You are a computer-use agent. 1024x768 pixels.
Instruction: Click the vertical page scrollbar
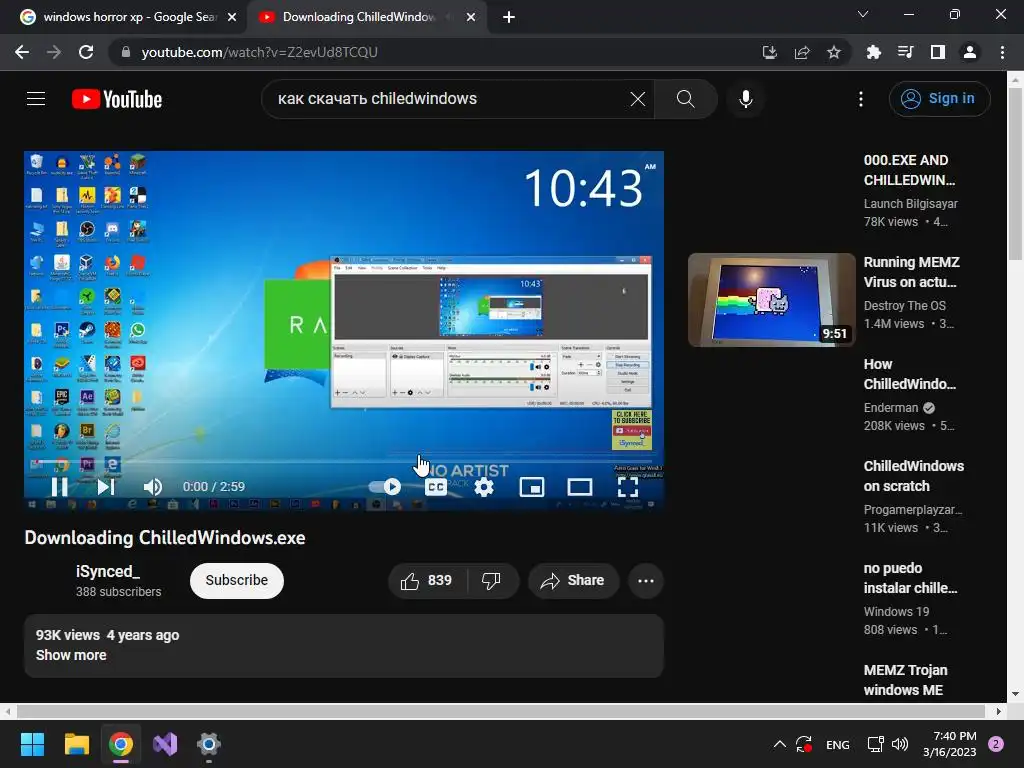coord(1015,173)
